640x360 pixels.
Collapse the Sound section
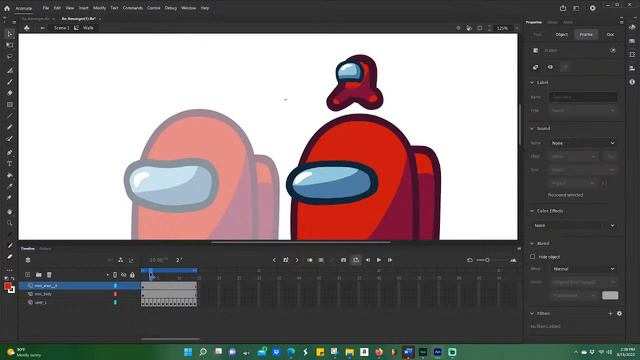coord(532,129)
